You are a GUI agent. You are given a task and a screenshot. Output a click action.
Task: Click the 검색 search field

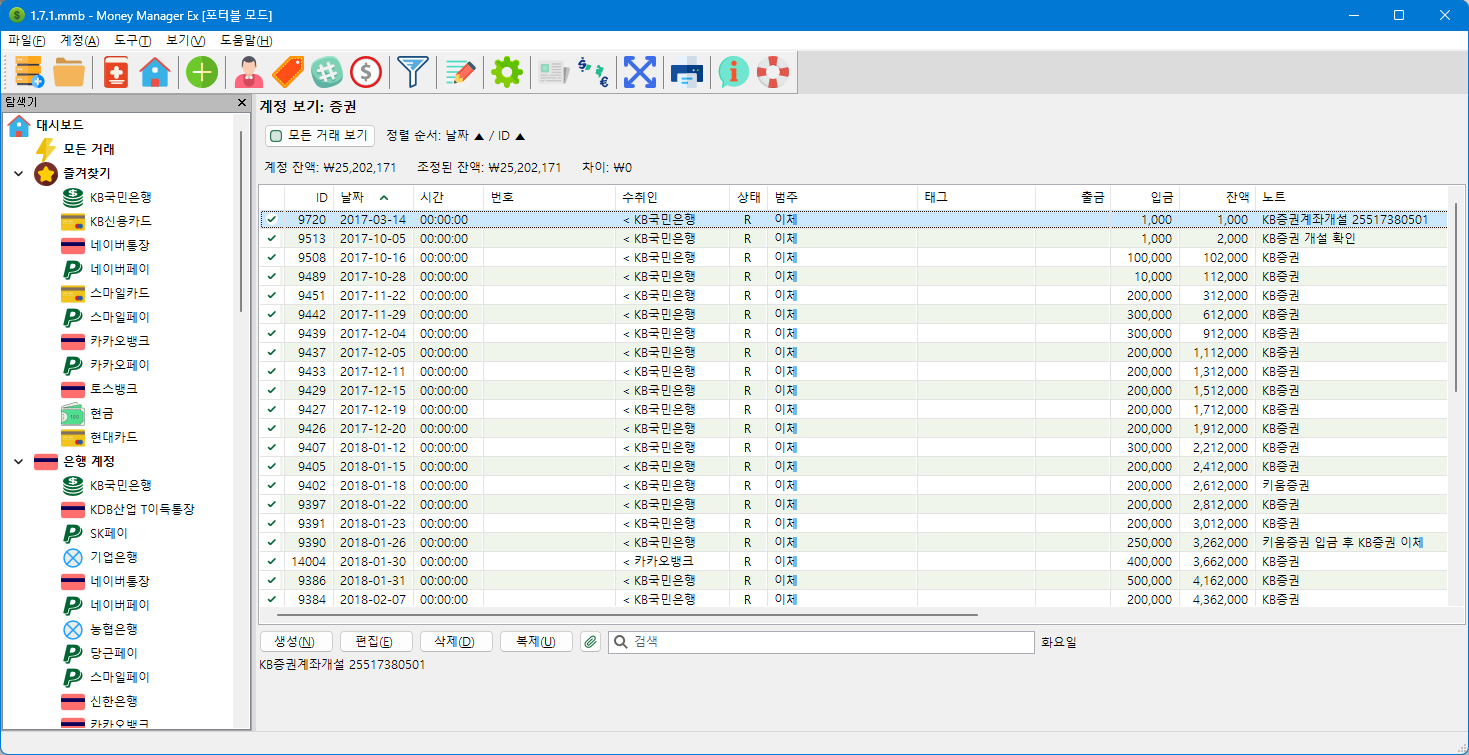(821, 642)
